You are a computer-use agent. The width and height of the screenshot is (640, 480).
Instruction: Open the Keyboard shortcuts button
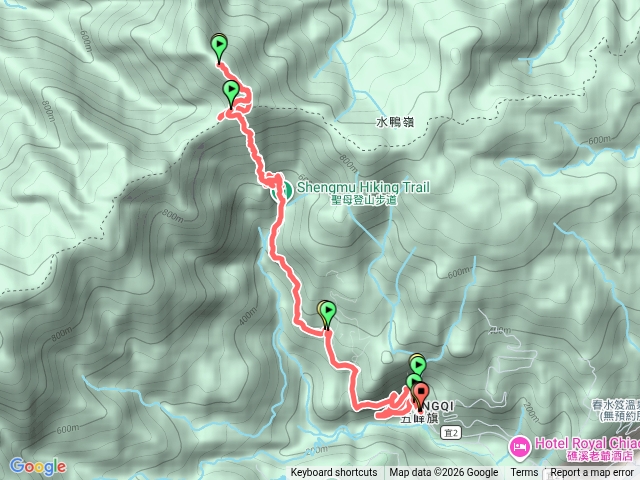click(333, 473)
